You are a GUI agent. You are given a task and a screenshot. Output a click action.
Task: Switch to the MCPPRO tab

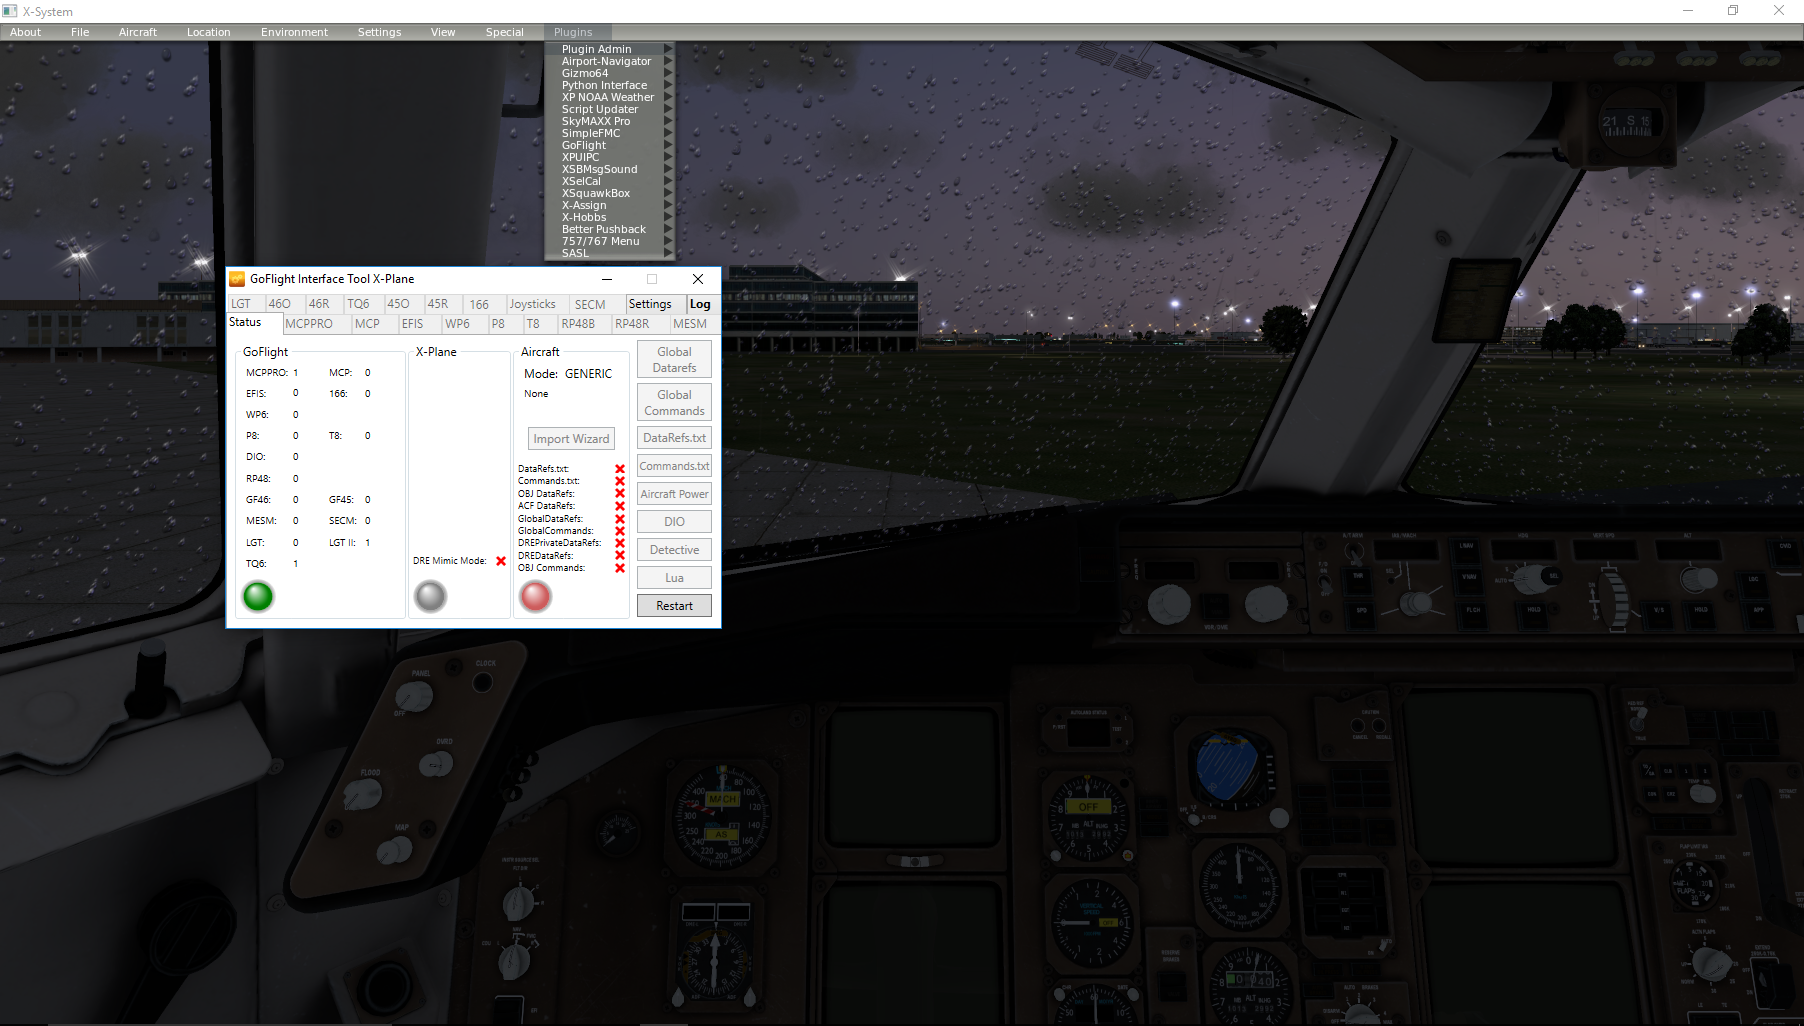click(x=309, y=324)
